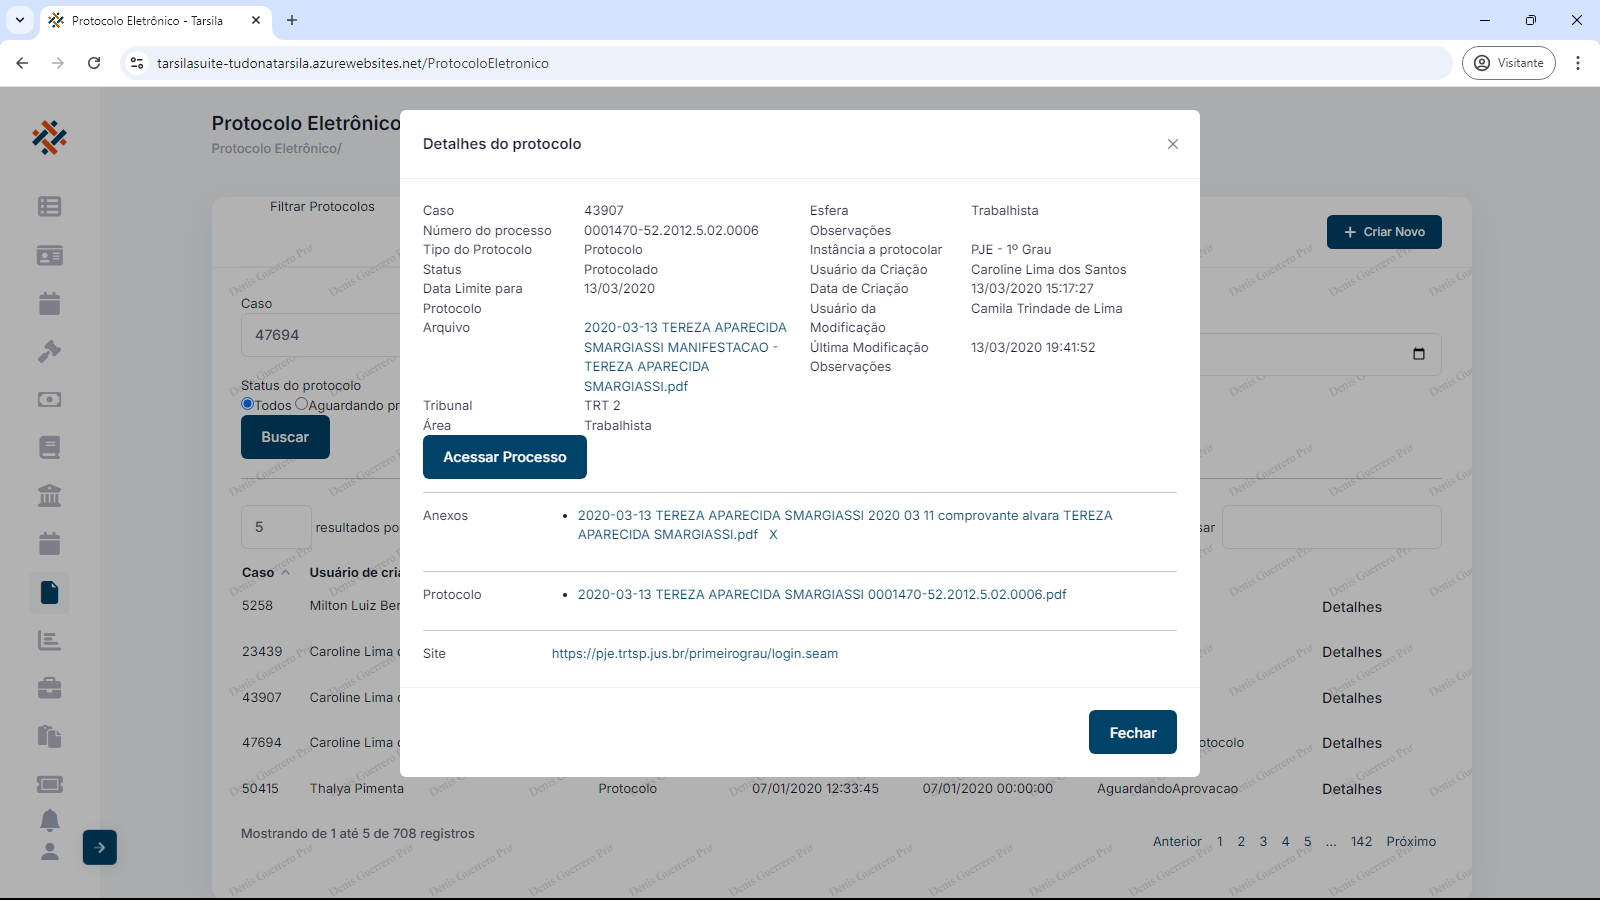Click the notifications bell icon
Viewport: 1600px width, 900px height.
[x=49, y=820]
